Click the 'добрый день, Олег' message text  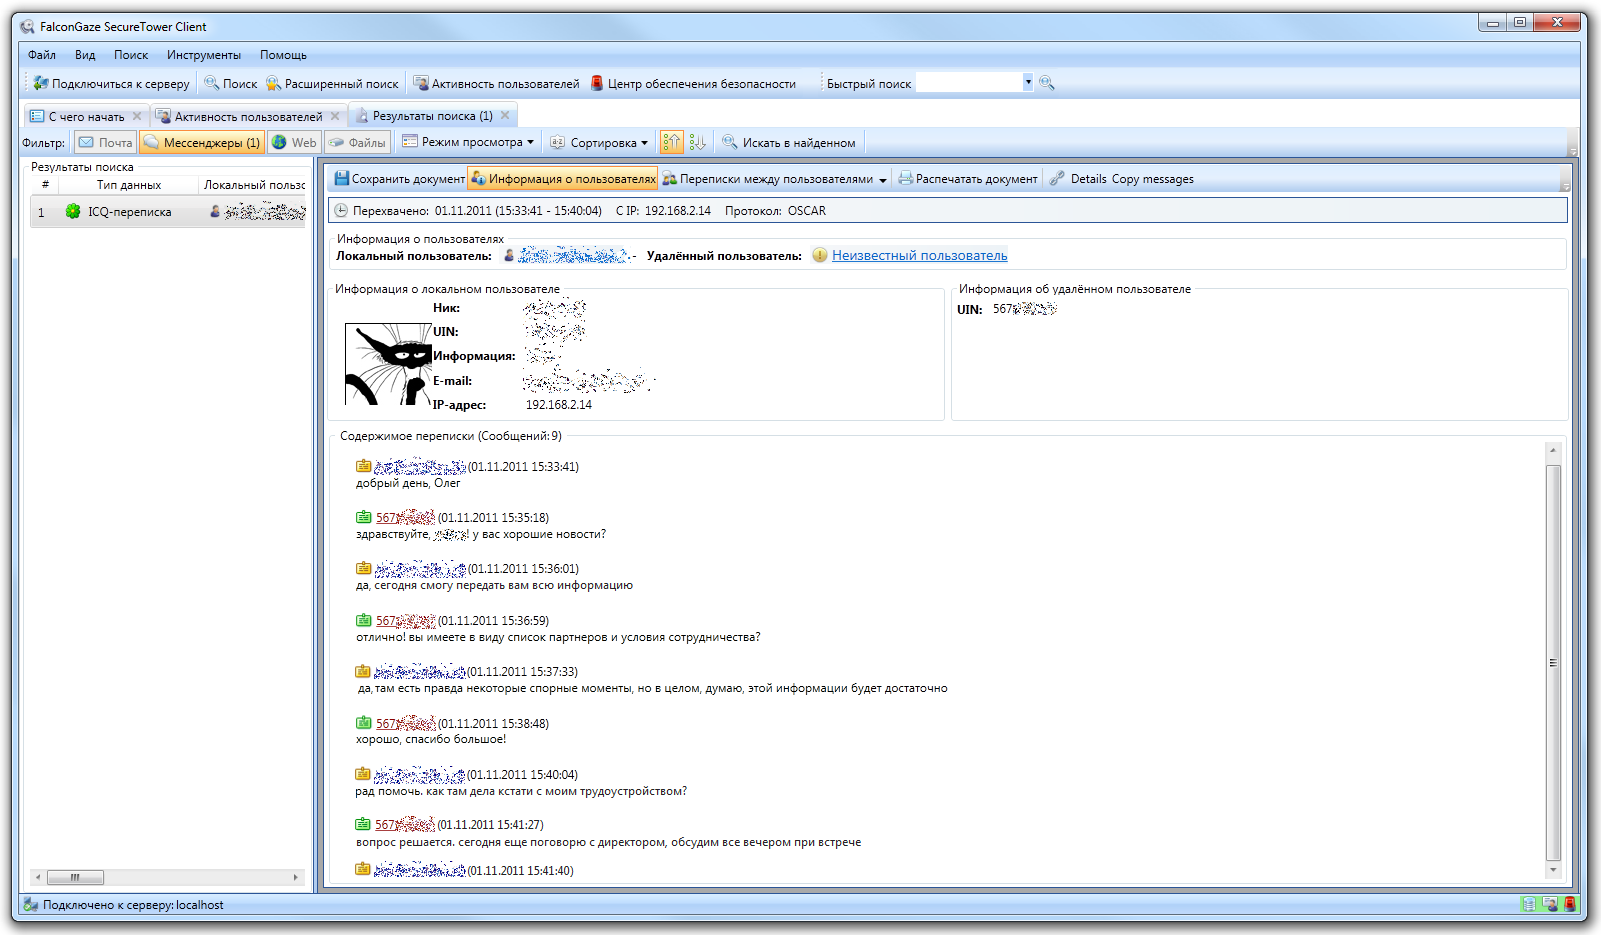click(408, 483)
